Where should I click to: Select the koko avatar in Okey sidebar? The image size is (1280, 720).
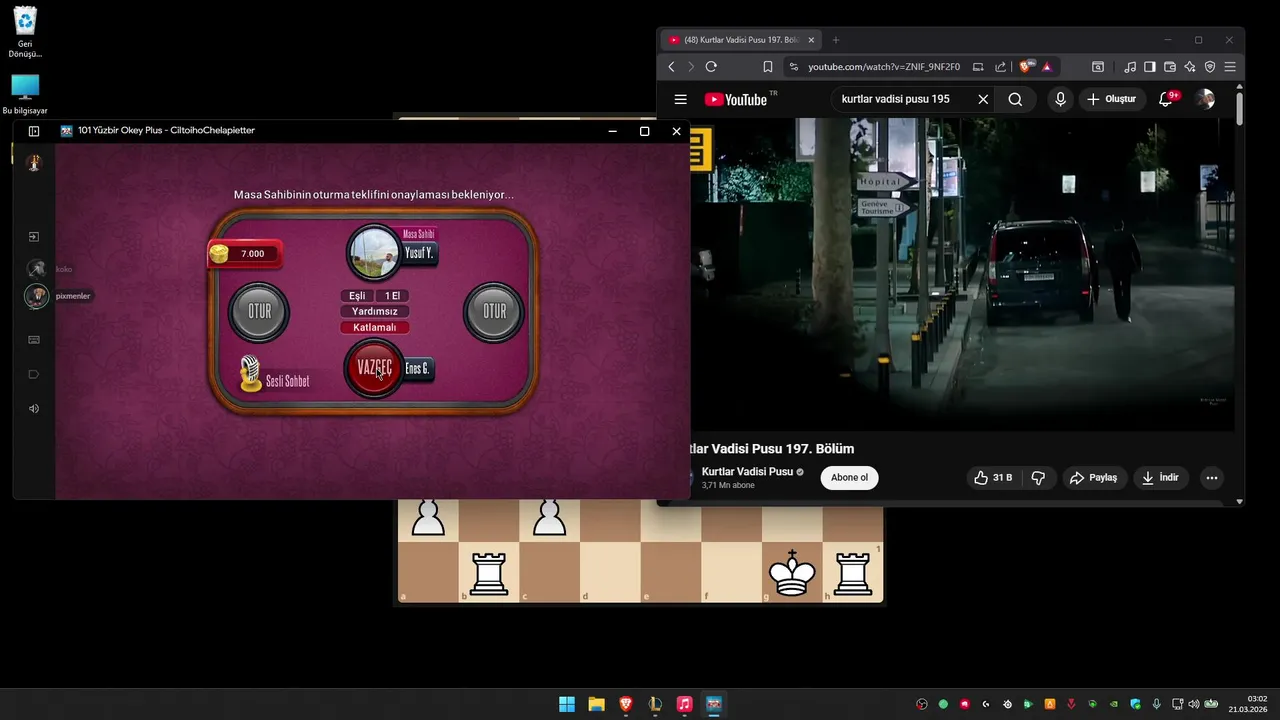36,269
